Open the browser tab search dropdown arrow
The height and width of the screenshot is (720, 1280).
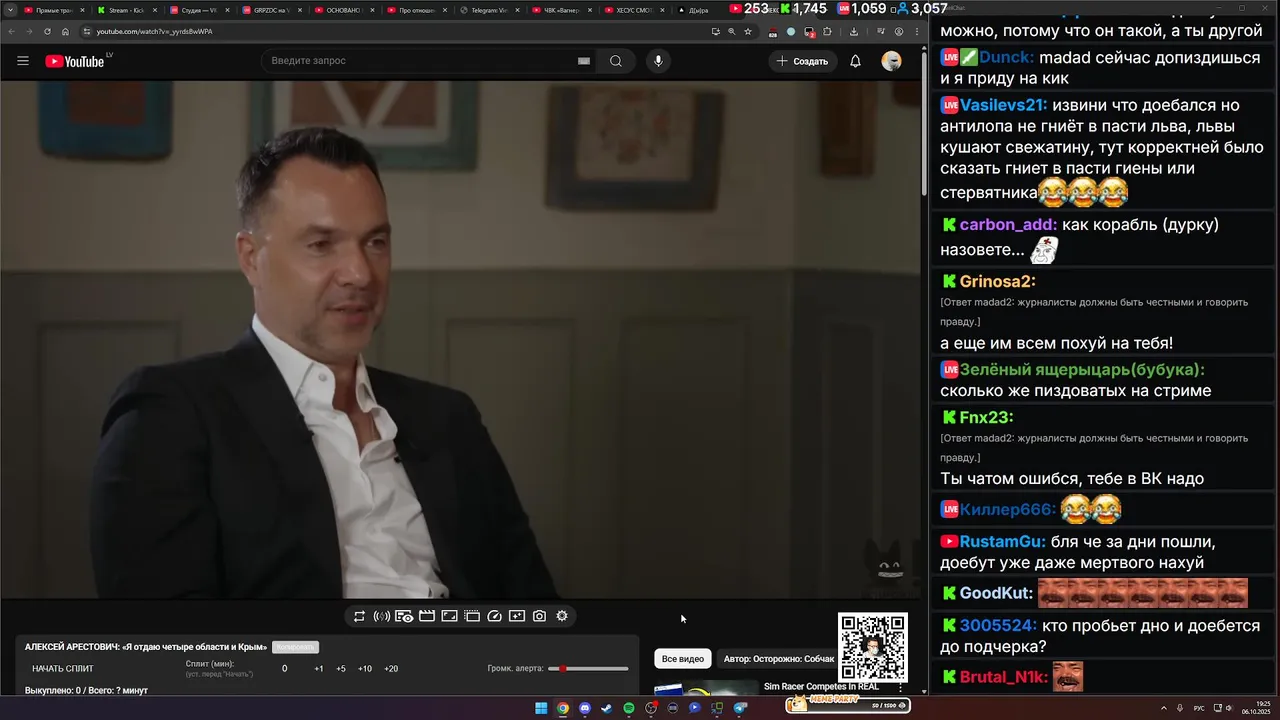11,10
